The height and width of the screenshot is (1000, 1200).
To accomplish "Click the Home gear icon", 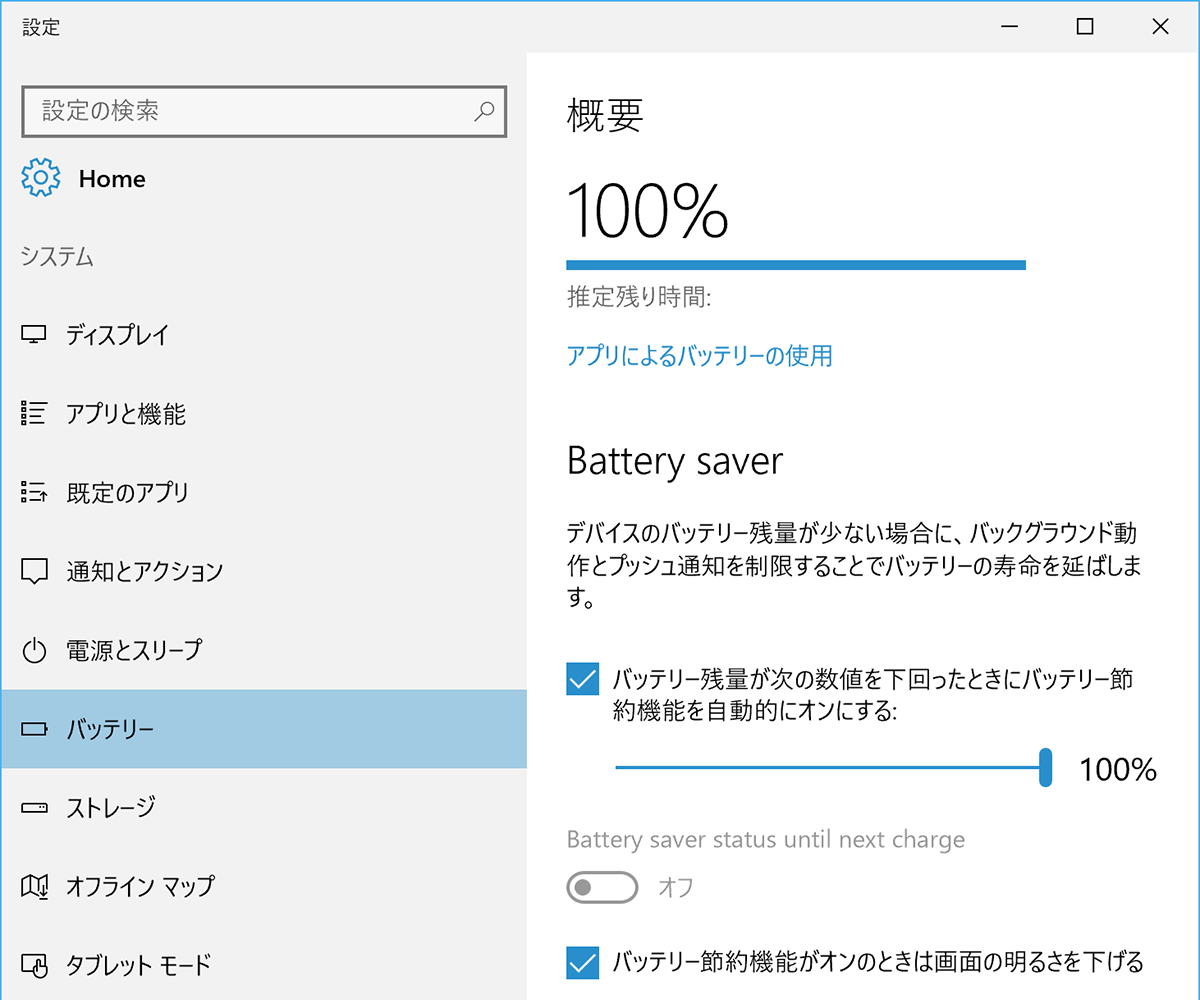I will pos(41,179).
